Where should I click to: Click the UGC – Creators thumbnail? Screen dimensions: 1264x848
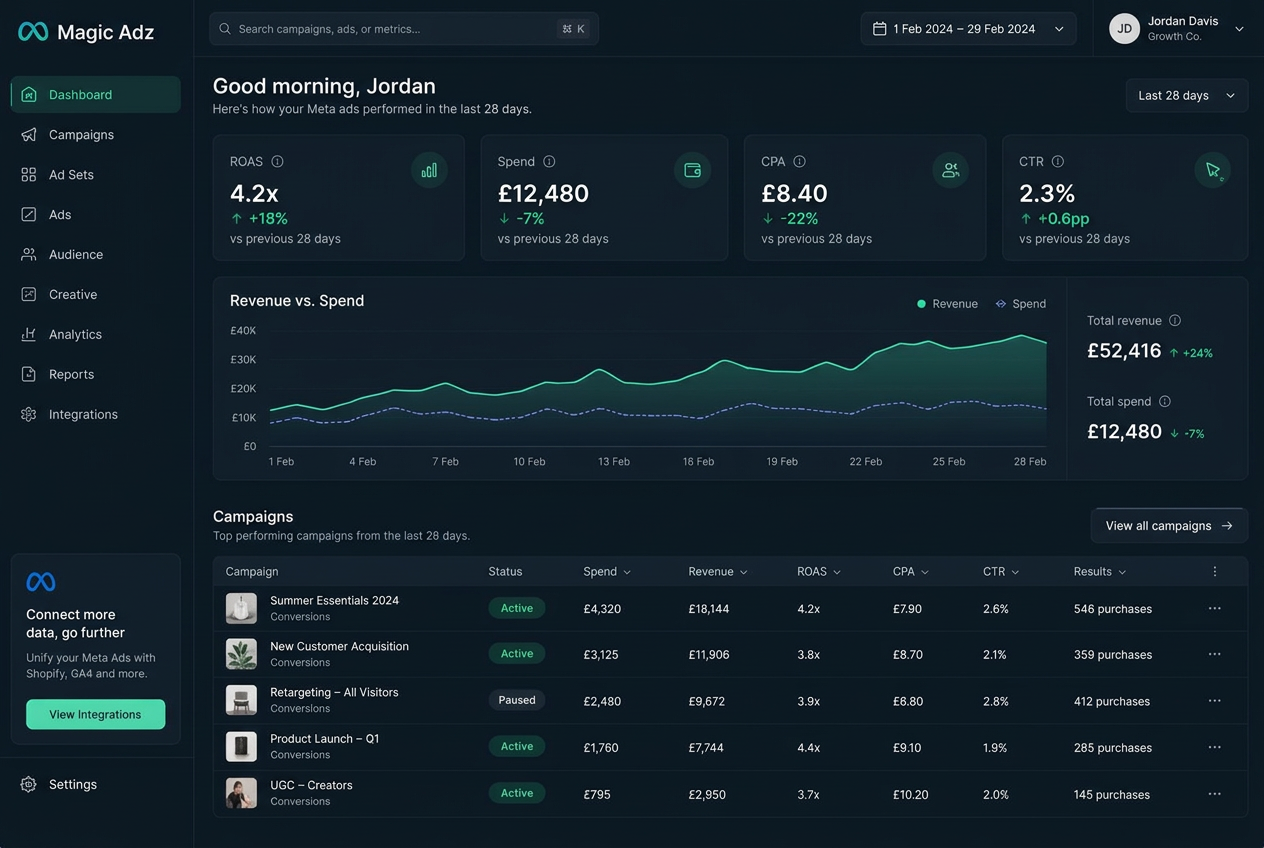coord(241,793)
